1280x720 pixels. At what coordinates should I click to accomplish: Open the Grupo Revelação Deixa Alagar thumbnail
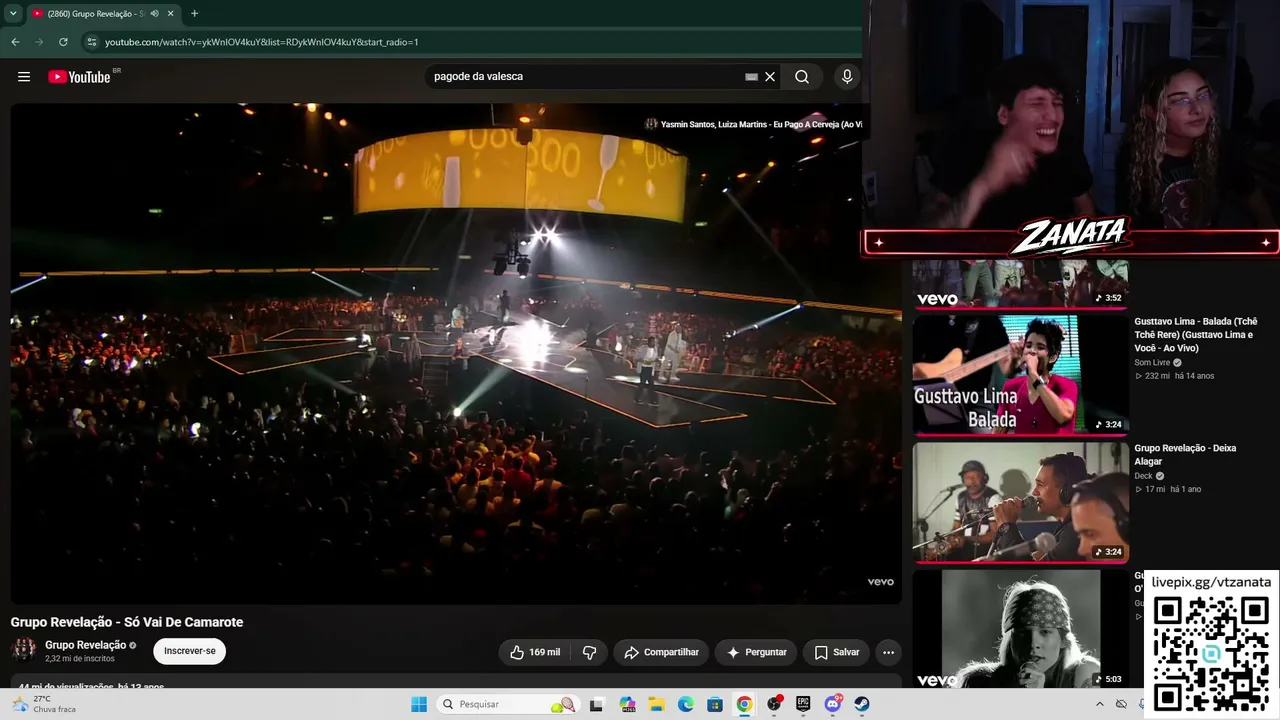point(1020,502)
